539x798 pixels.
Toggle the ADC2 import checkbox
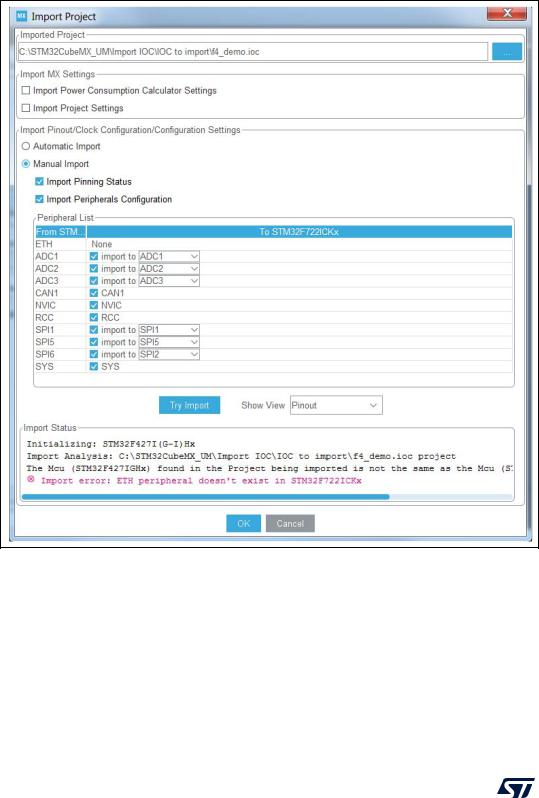tap(94, 269)
